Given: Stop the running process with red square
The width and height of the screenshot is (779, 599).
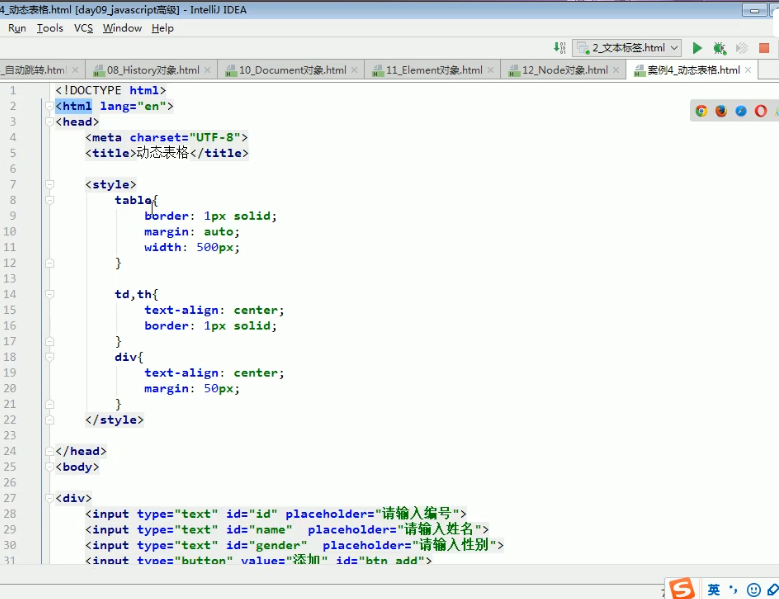Looking at the screenshot, I should 764,48.
